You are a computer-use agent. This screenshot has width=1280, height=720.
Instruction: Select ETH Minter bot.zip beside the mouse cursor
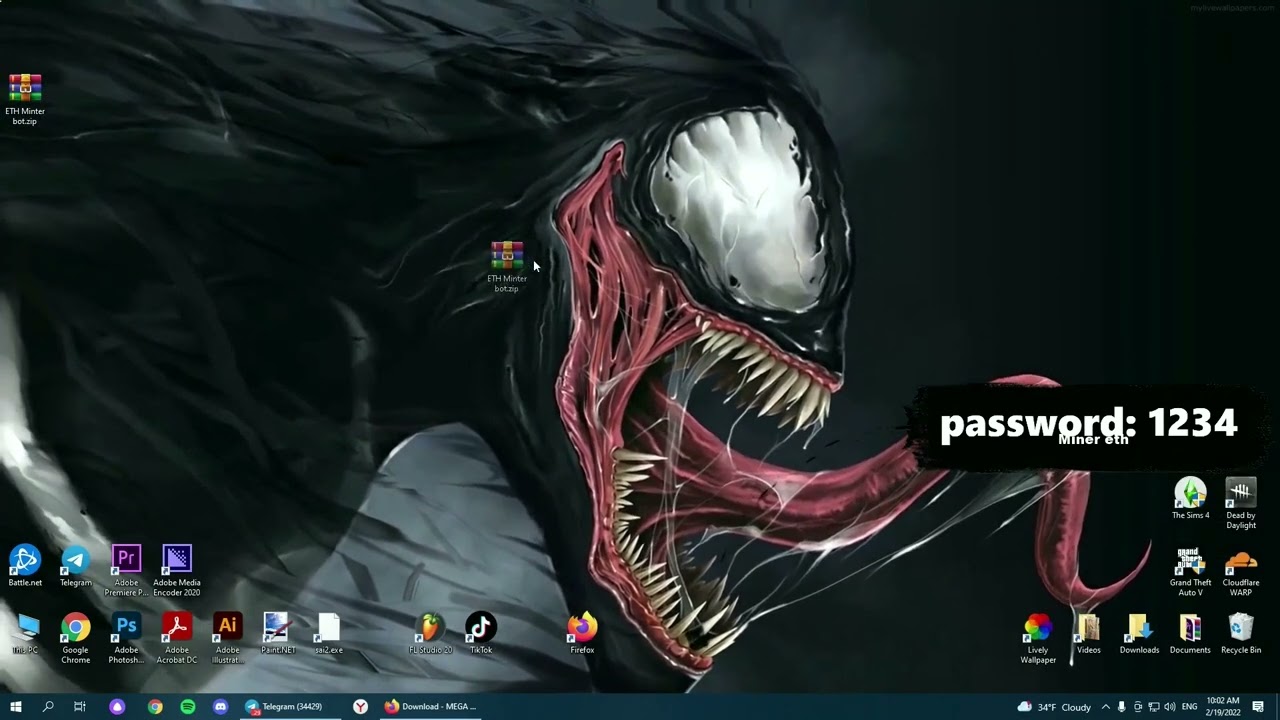pos(507,266)
